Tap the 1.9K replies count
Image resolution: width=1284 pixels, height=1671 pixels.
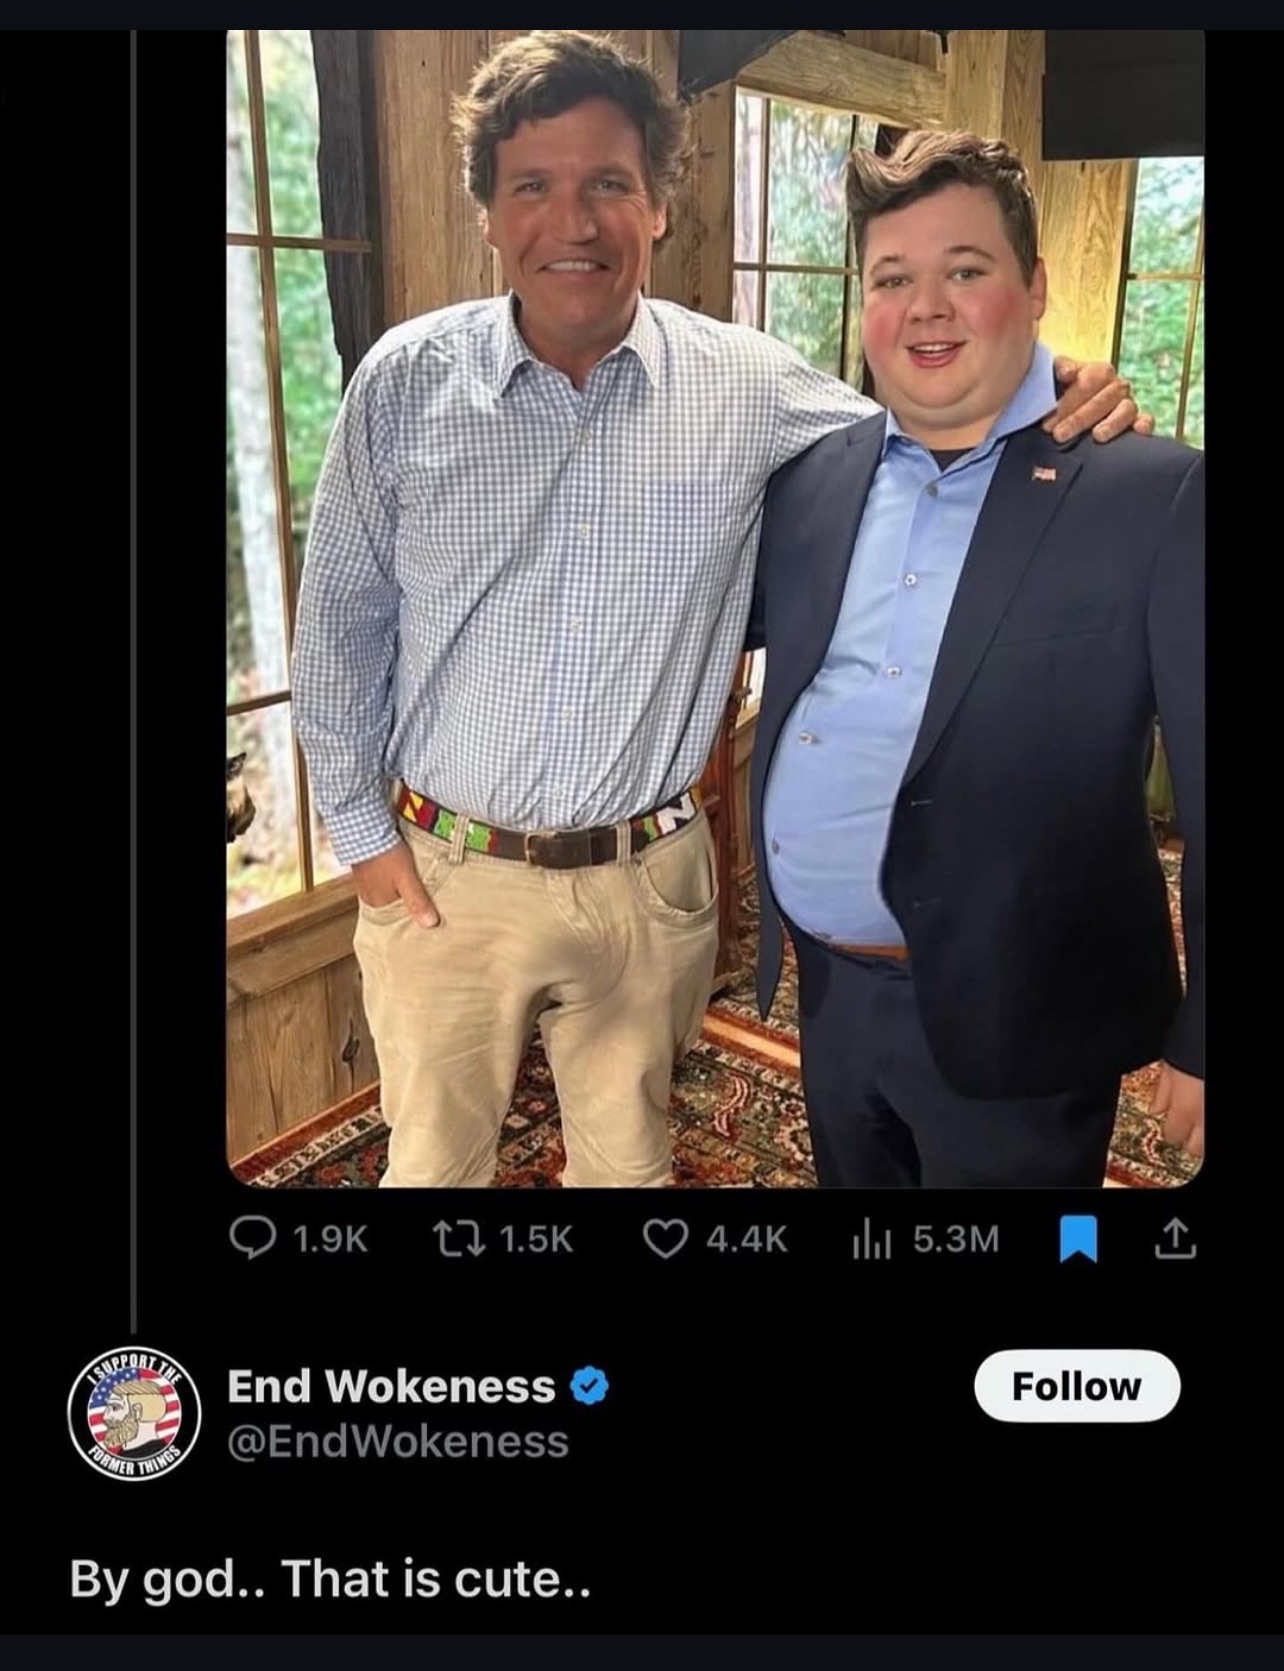tap(332, 1240)
